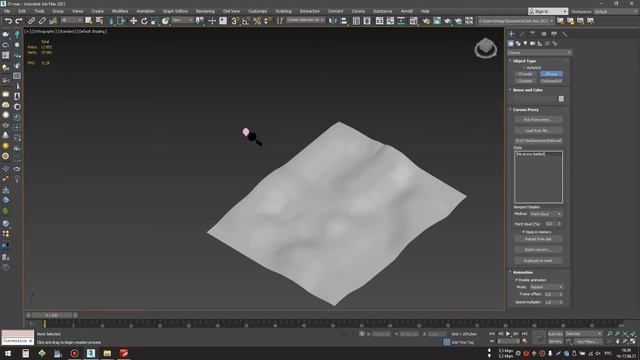The height and width of the screenshot is (360, 640).
Task: Click the time slider frame handle
Action: 51,316
